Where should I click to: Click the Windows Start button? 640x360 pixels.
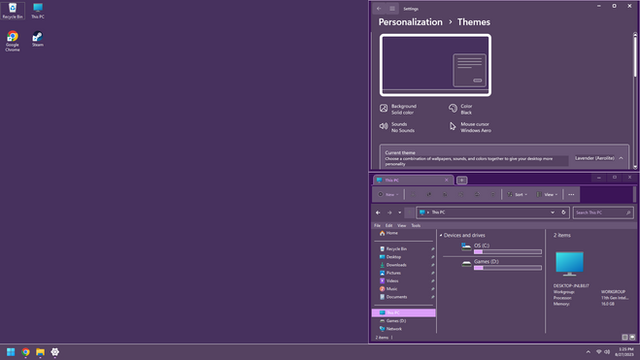(x=11, y=352)
